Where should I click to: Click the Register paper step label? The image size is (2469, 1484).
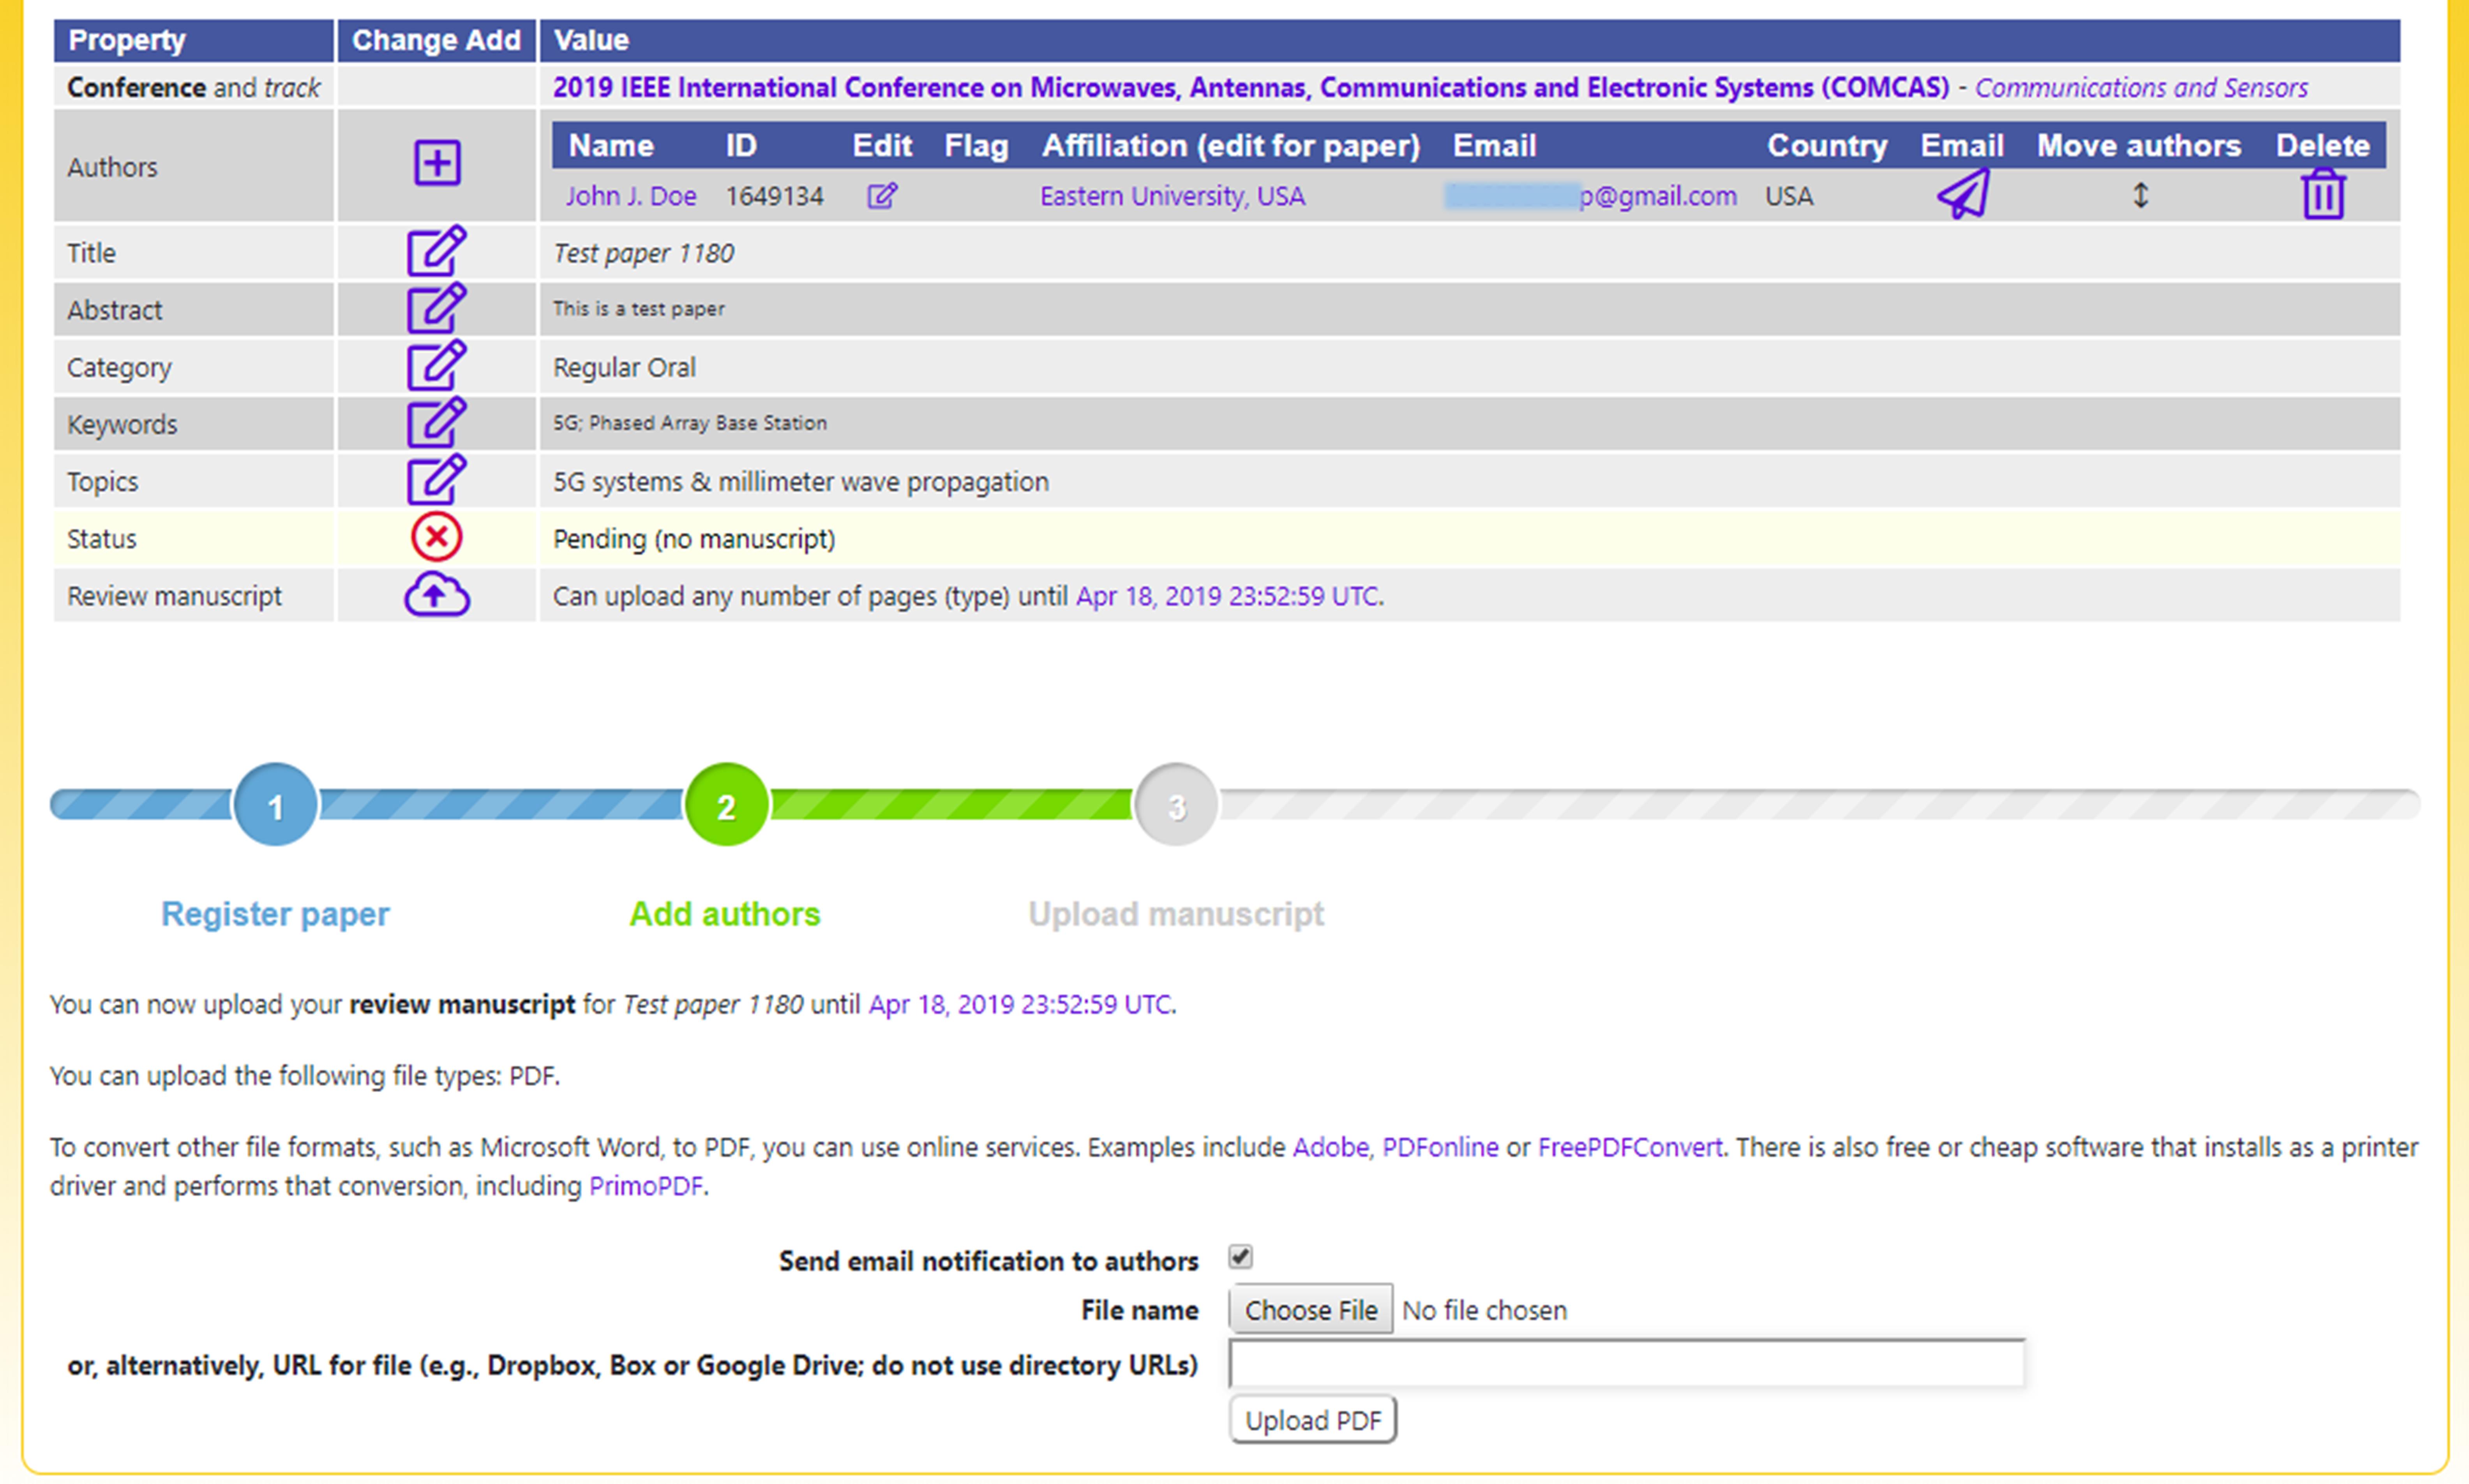pos(275,914)
